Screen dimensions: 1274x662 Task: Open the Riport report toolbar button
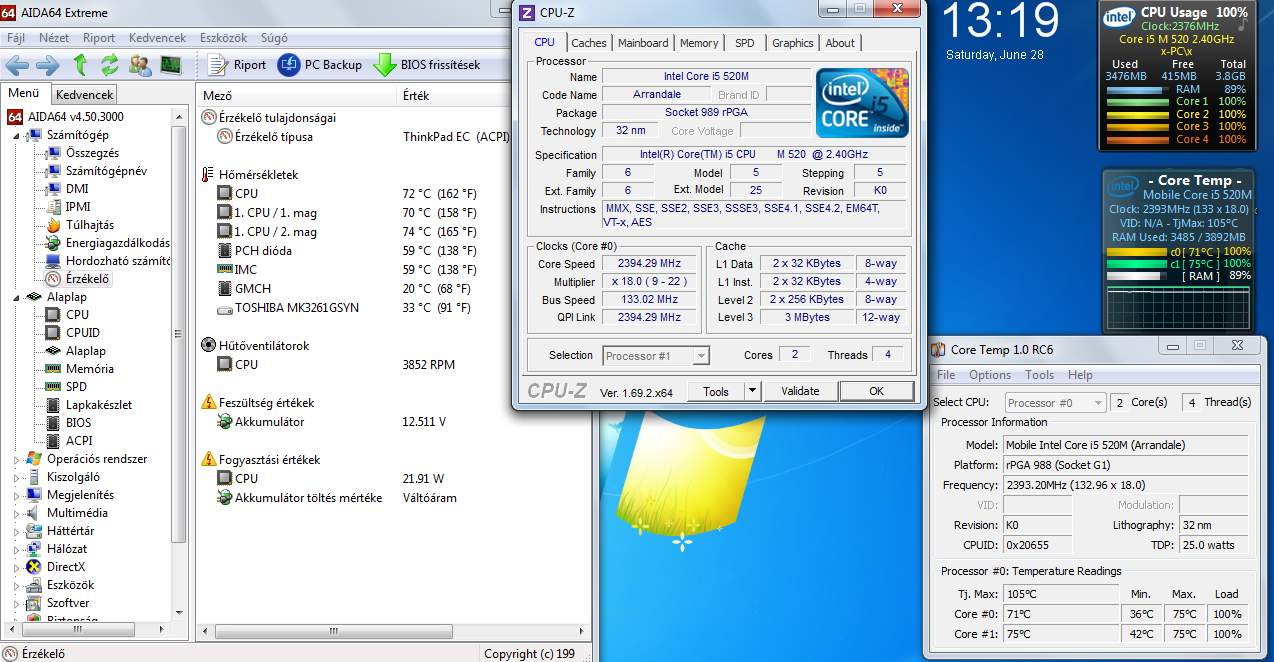pyautogui.click(x=237, y=65)
